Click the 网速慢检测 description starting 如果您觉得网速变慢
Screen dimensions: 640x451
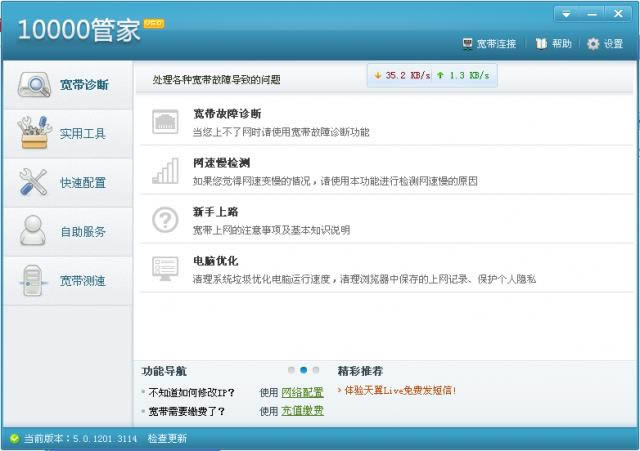pos(335,181)
